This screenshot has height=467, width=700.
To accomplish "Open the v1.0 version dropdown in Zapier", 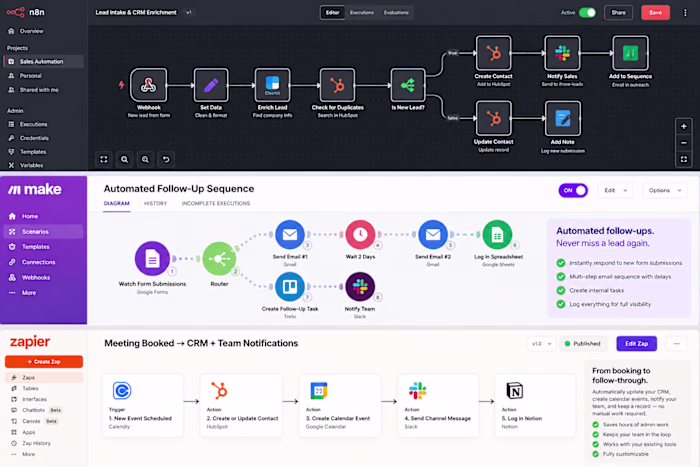I will (x=542, y=344).
